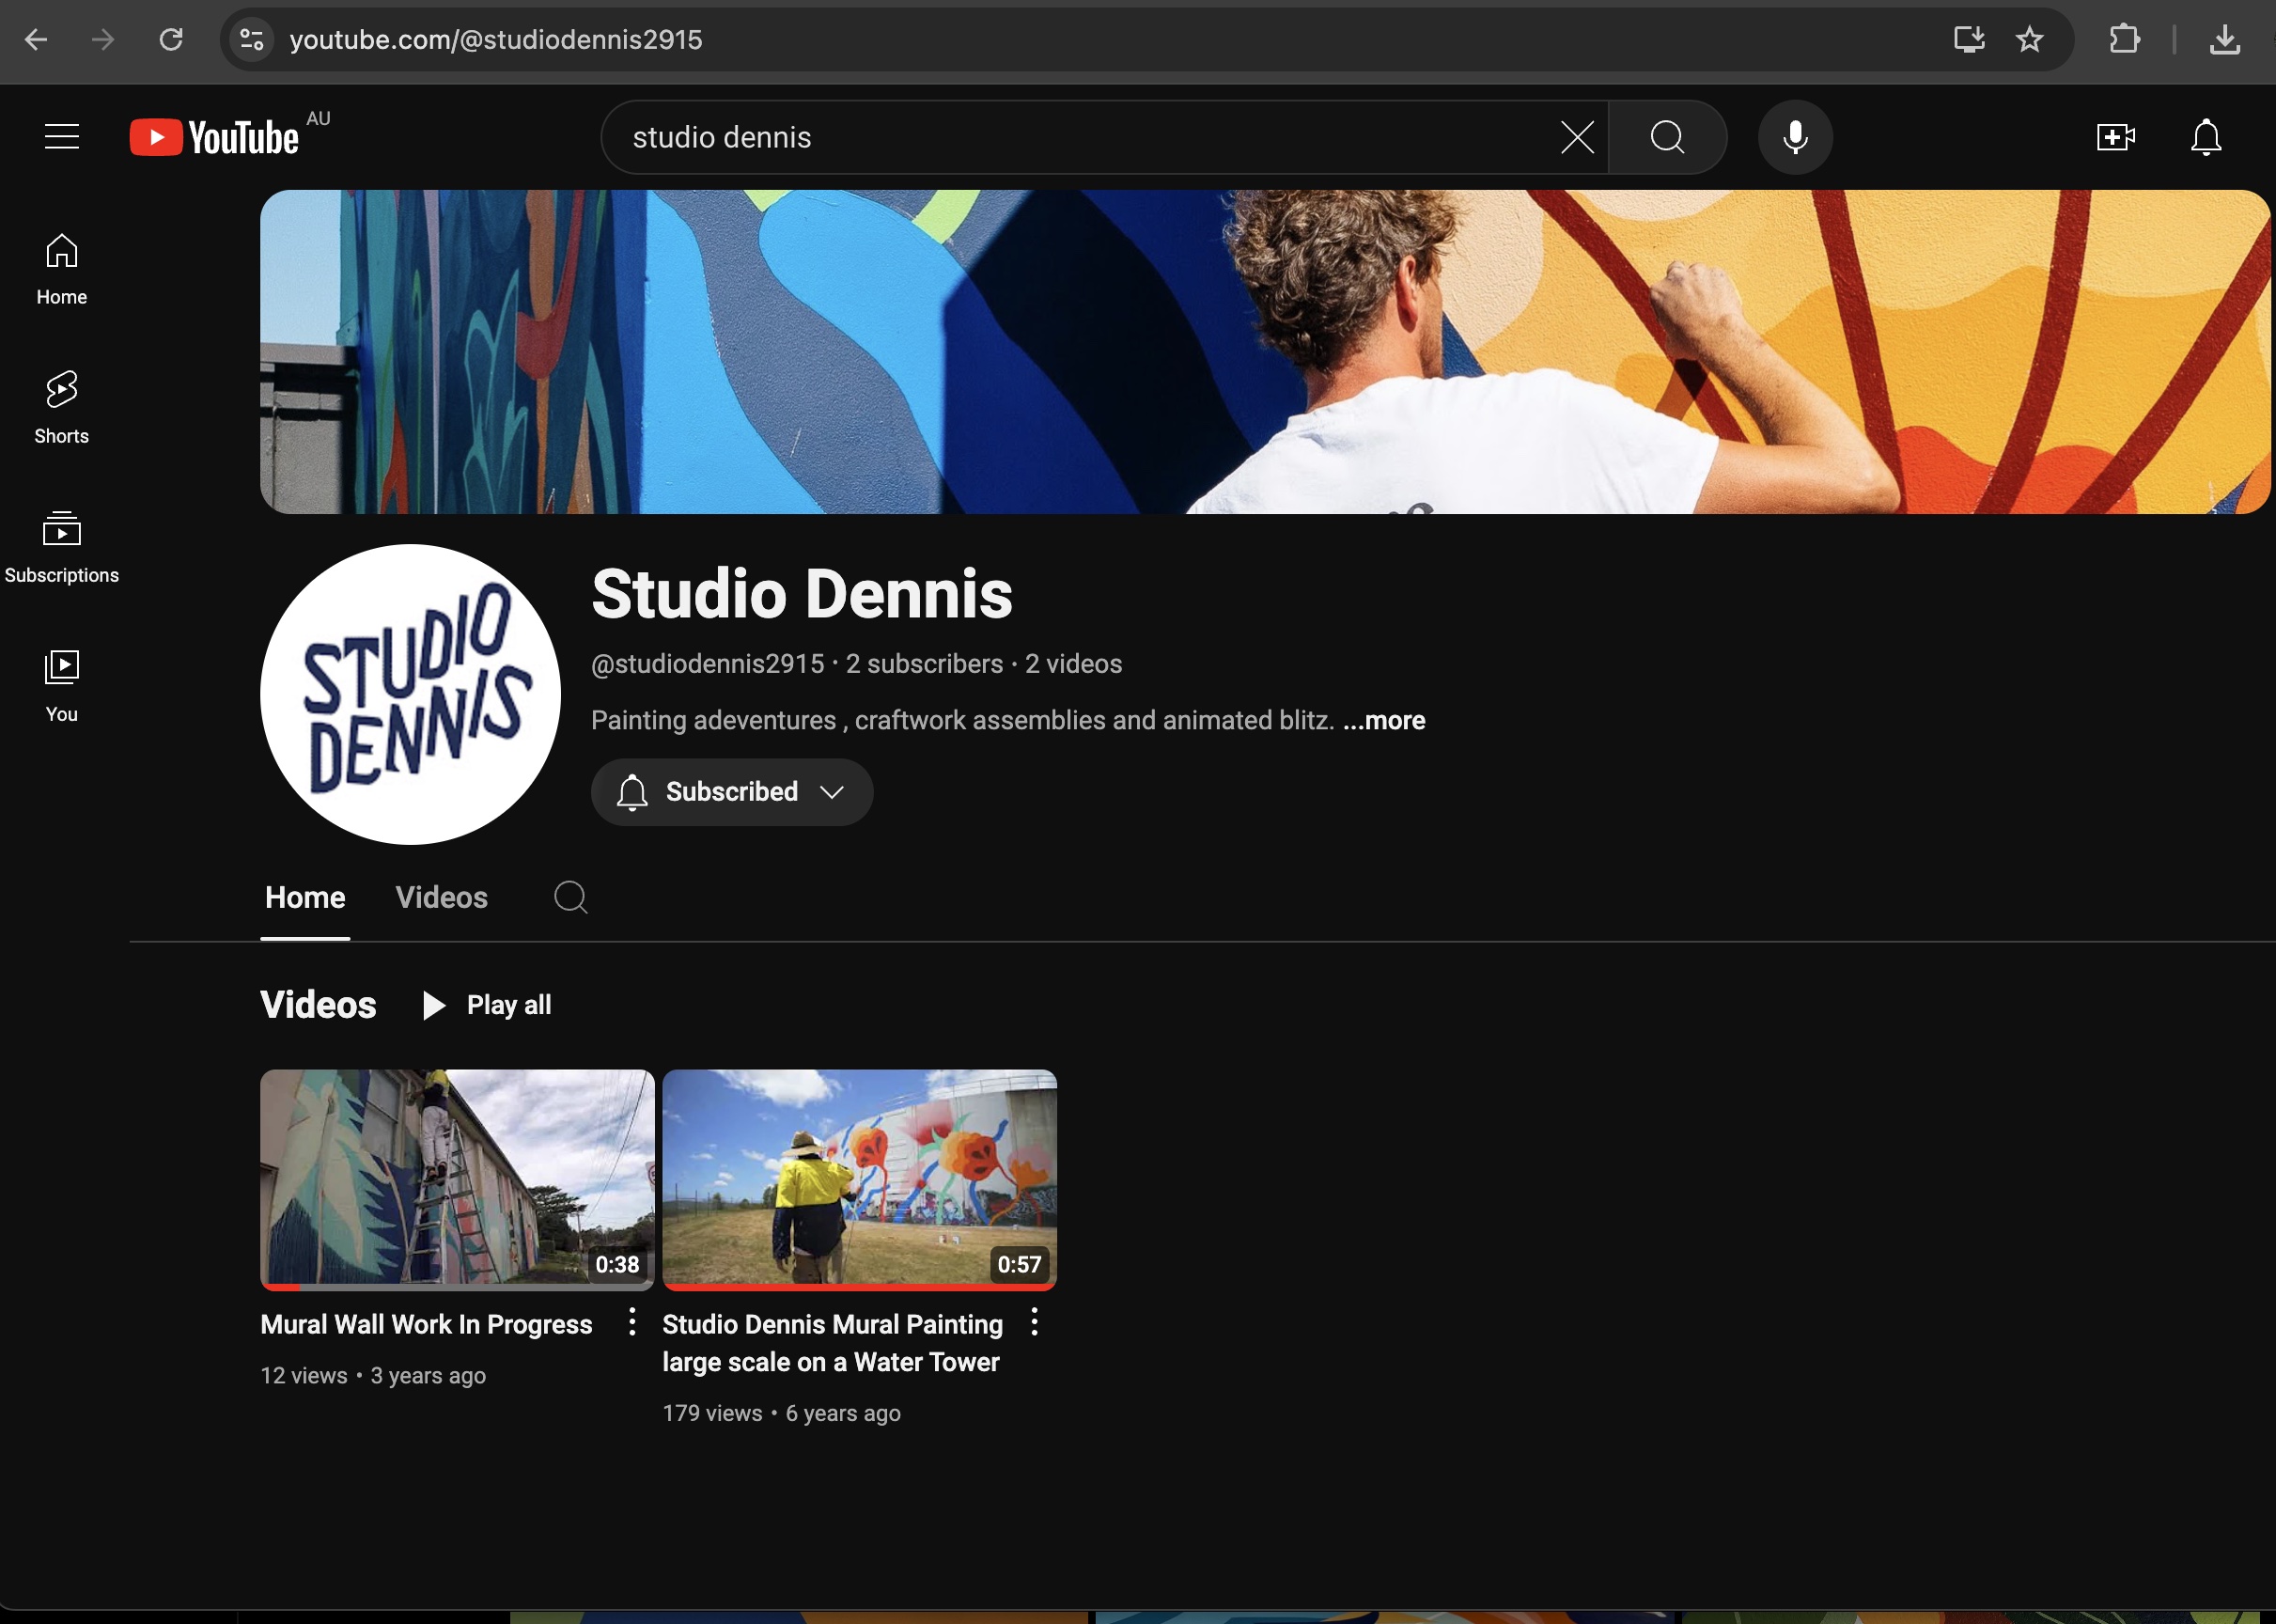
Task: Open the Water Tower video thumbnail
Action: coord(859,1180)
